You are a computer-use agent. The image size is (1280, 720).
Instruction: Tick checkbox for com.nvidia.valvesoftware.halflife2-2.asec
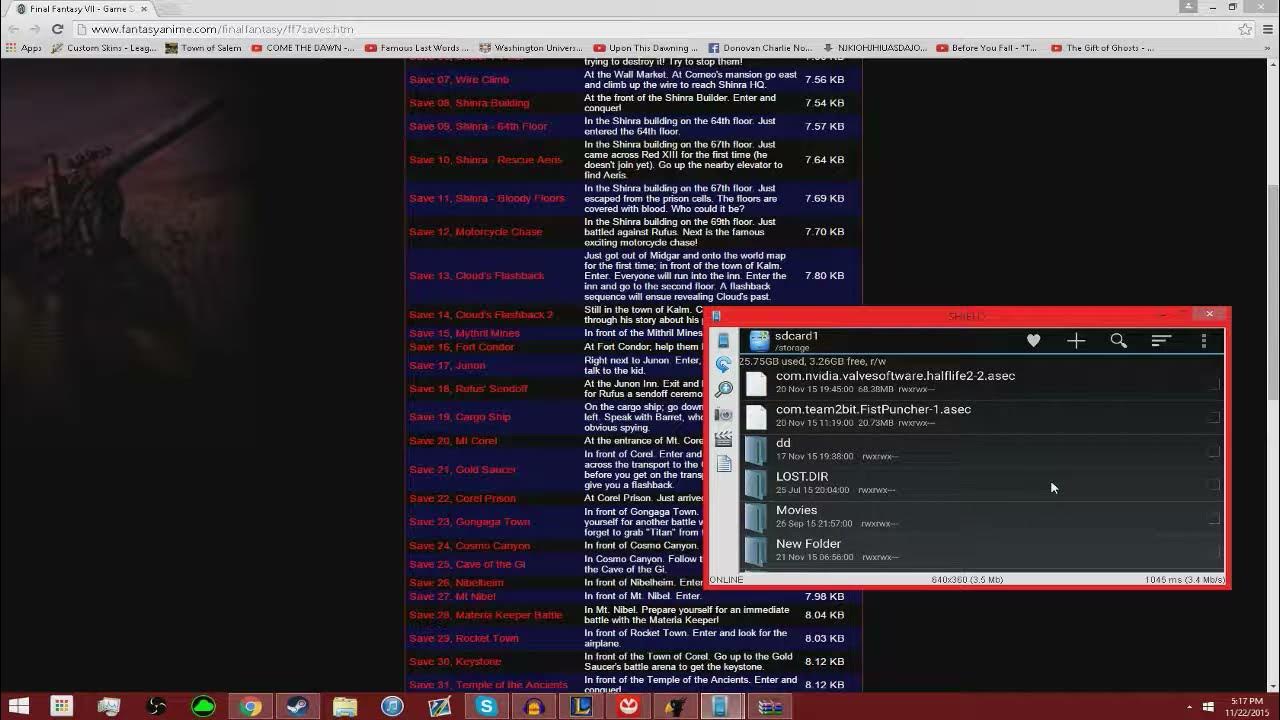[x=1213, y=384]
